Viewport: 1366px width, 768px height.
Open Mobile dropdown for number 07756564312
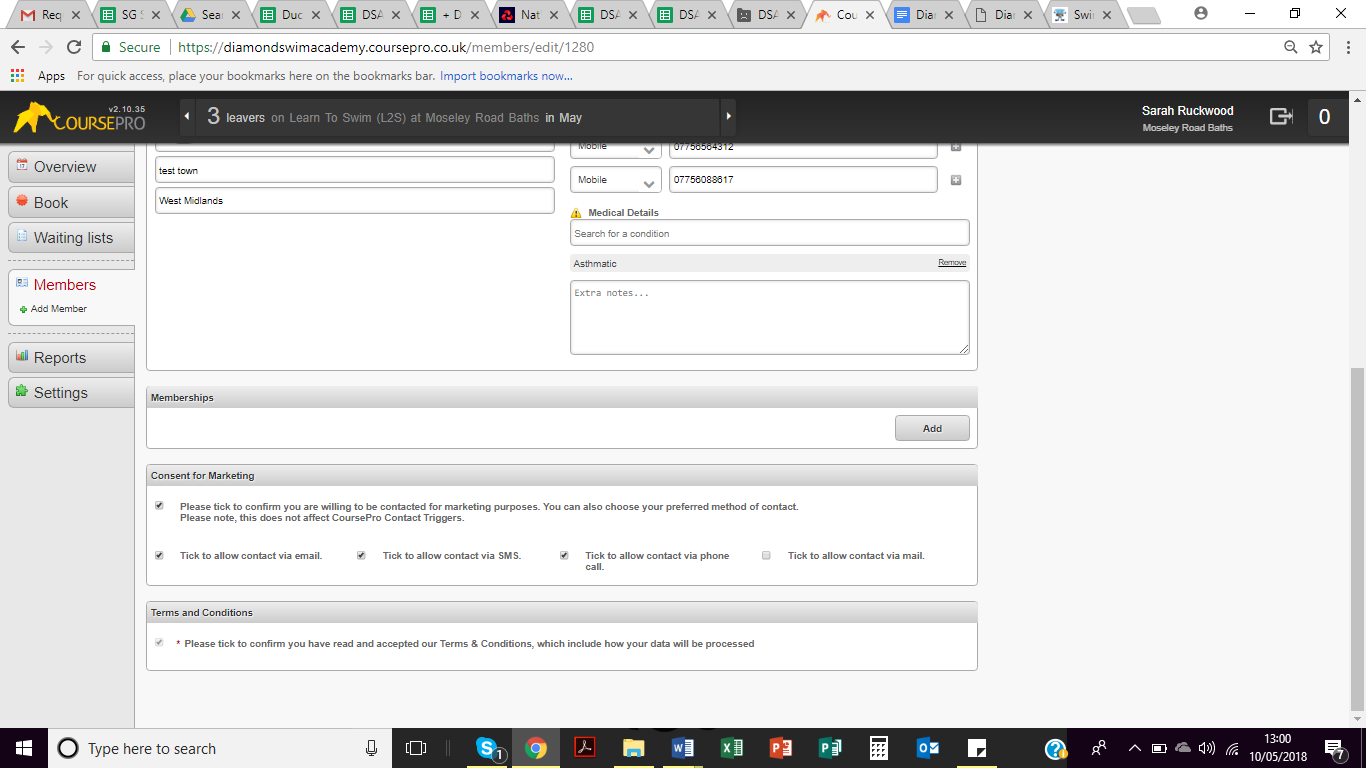click(616, 148)
